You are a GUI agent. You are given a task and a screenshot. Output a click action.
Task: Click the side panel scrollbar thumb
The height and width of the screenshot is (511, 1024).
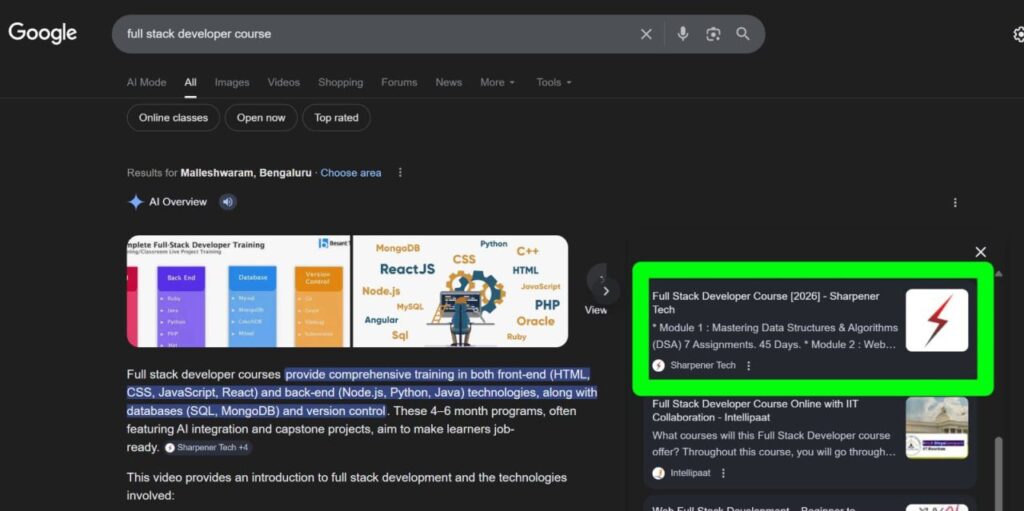[x=998, y=474]
